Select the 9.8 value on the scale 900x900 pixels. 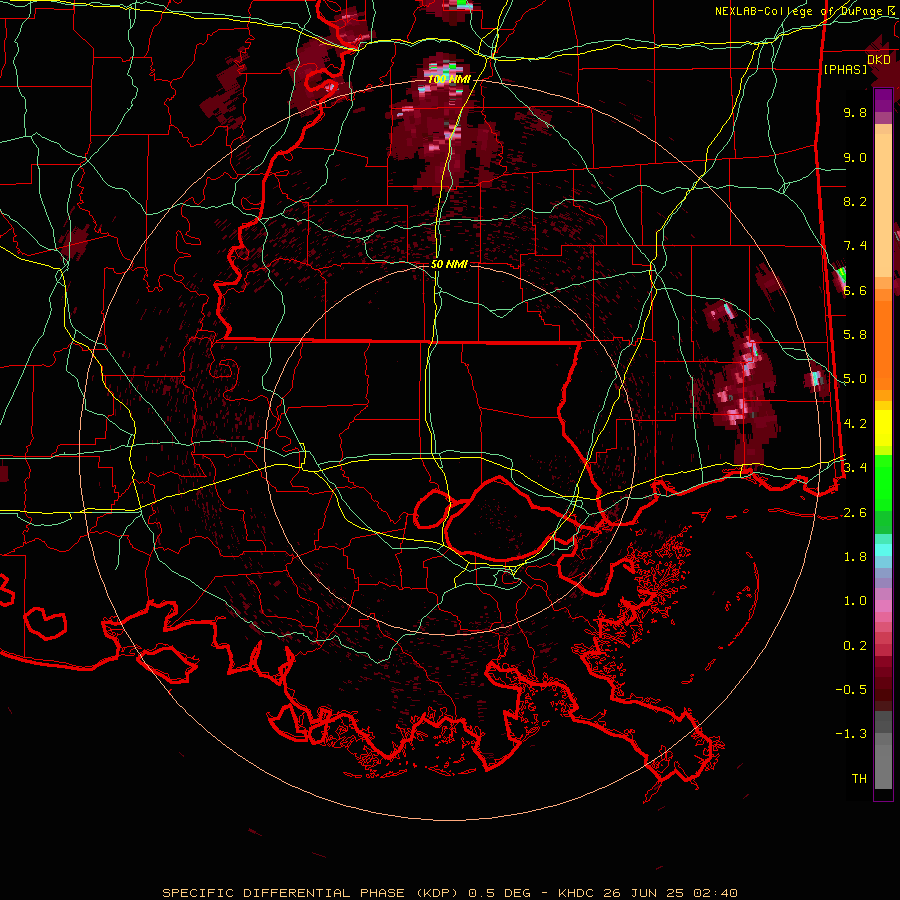click(855, 112)
